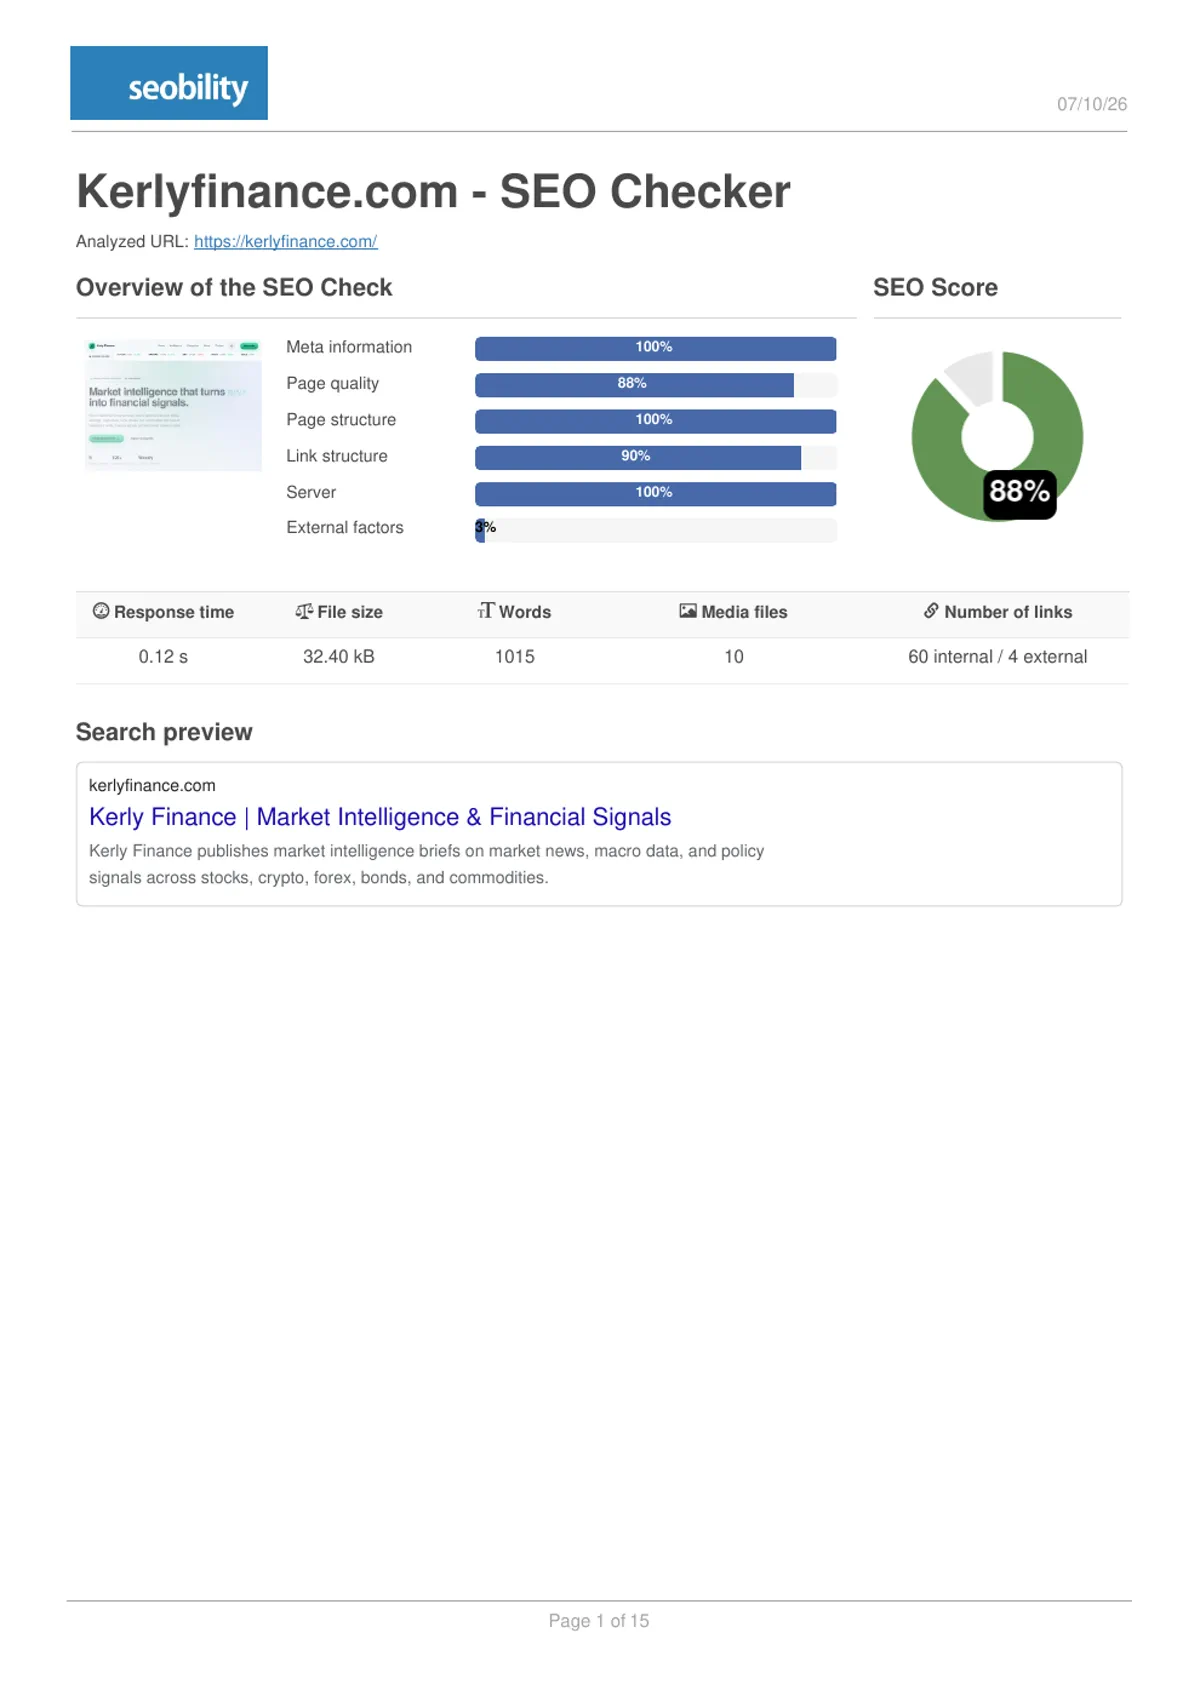1200x1696 pixels.
Task: Click the External factors 3% bar
Action: [x=655, y=529]
